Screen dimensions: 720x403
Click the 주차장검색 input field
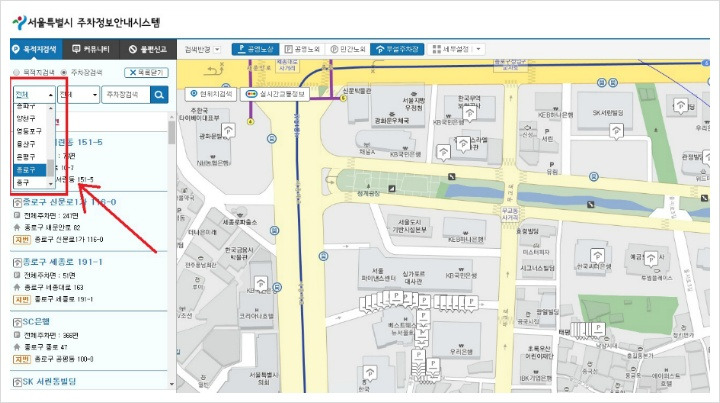[126, 95]
